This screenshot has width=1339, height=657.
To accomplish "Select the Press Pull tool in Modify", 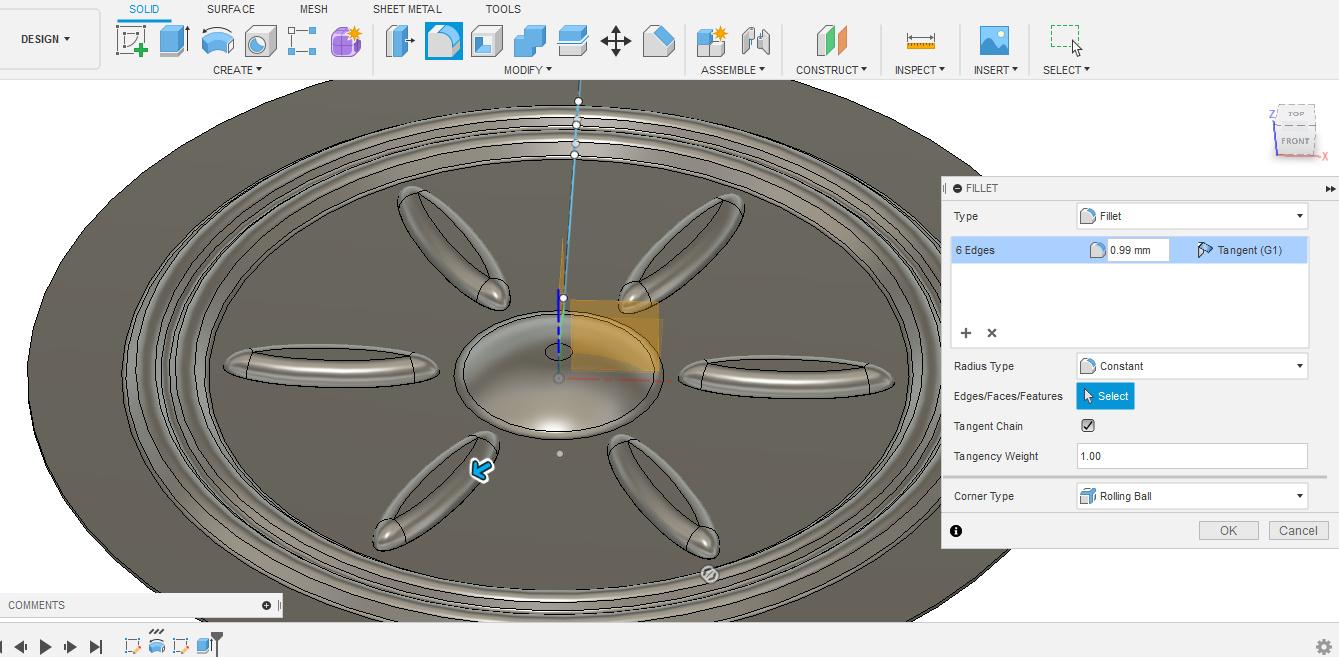I will pyautogui.click(x=400, y=42).
